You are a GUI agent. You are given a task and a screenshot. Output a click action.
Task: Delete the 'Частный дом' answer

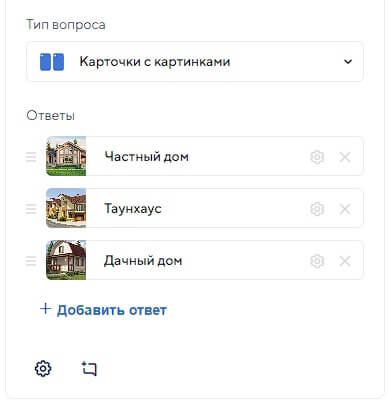345,157
